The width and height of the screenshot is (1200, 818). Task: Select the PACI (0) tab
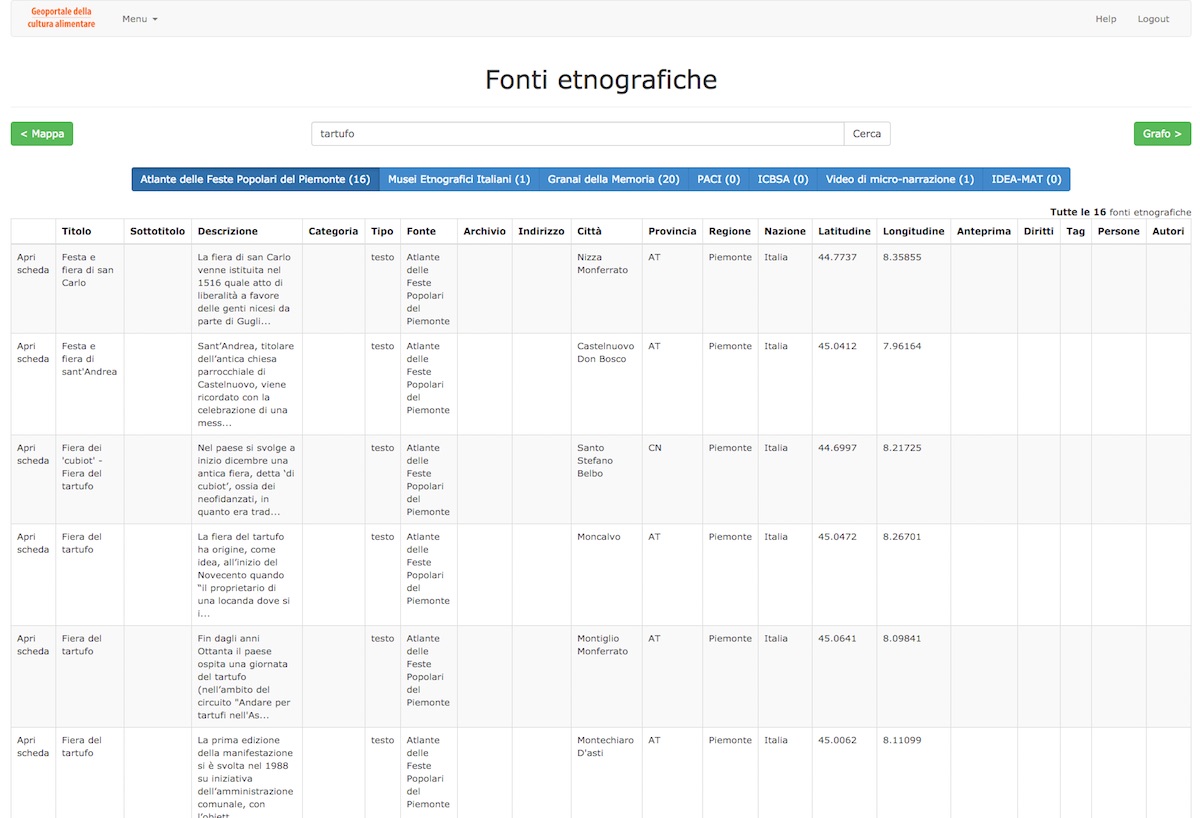point(718,180)
